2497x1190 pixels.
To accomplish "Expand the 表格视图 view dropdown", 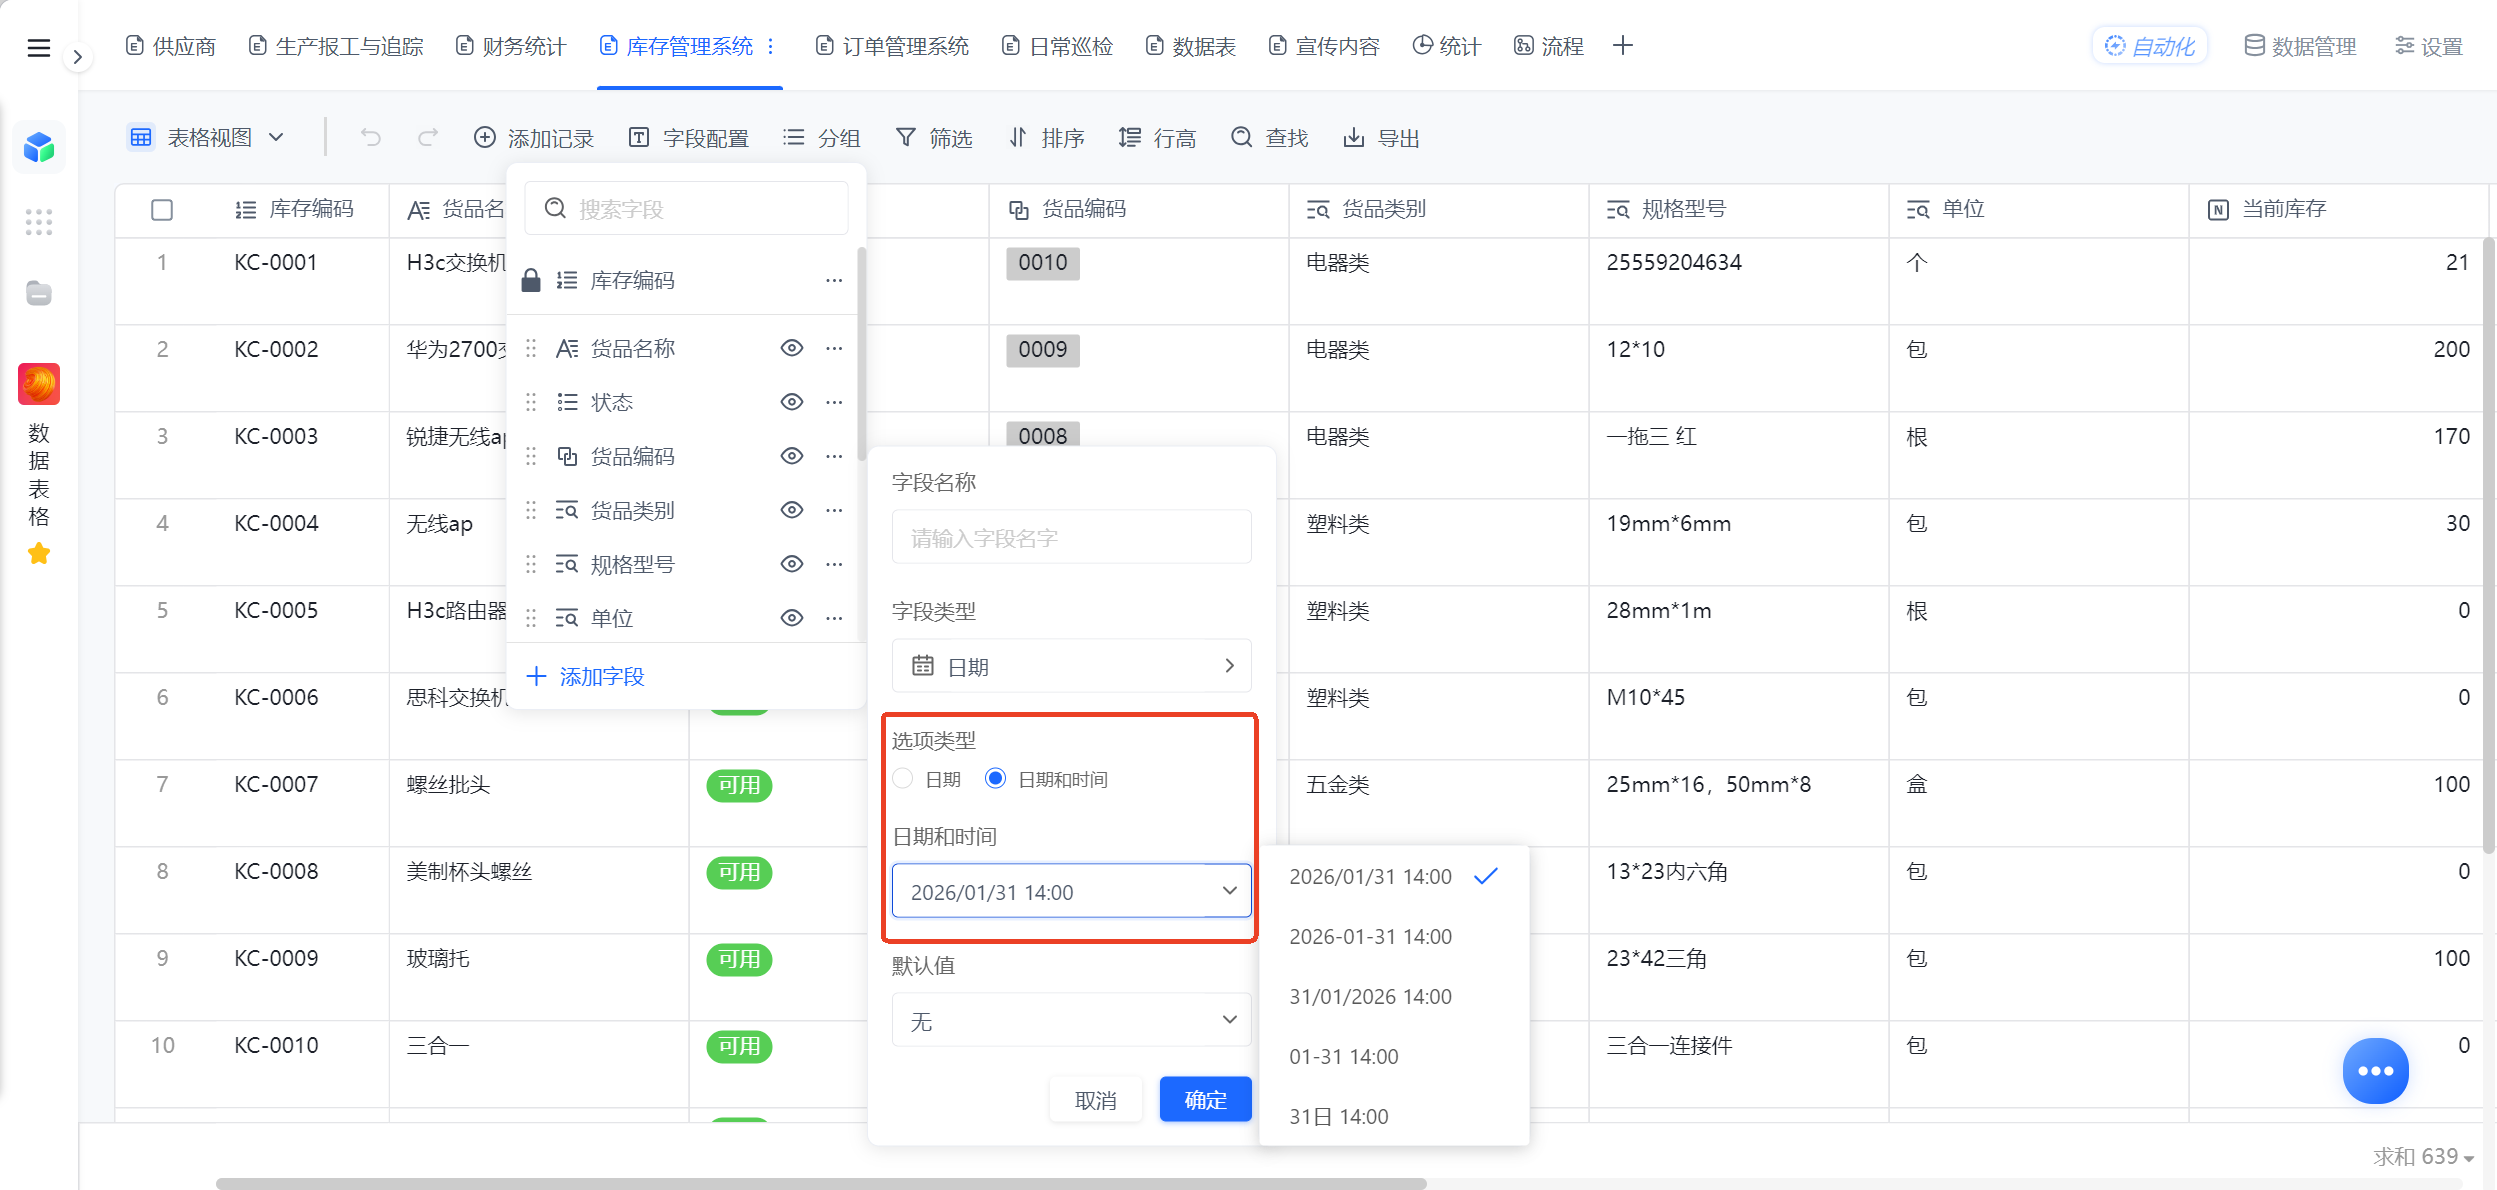I will 207,137.
